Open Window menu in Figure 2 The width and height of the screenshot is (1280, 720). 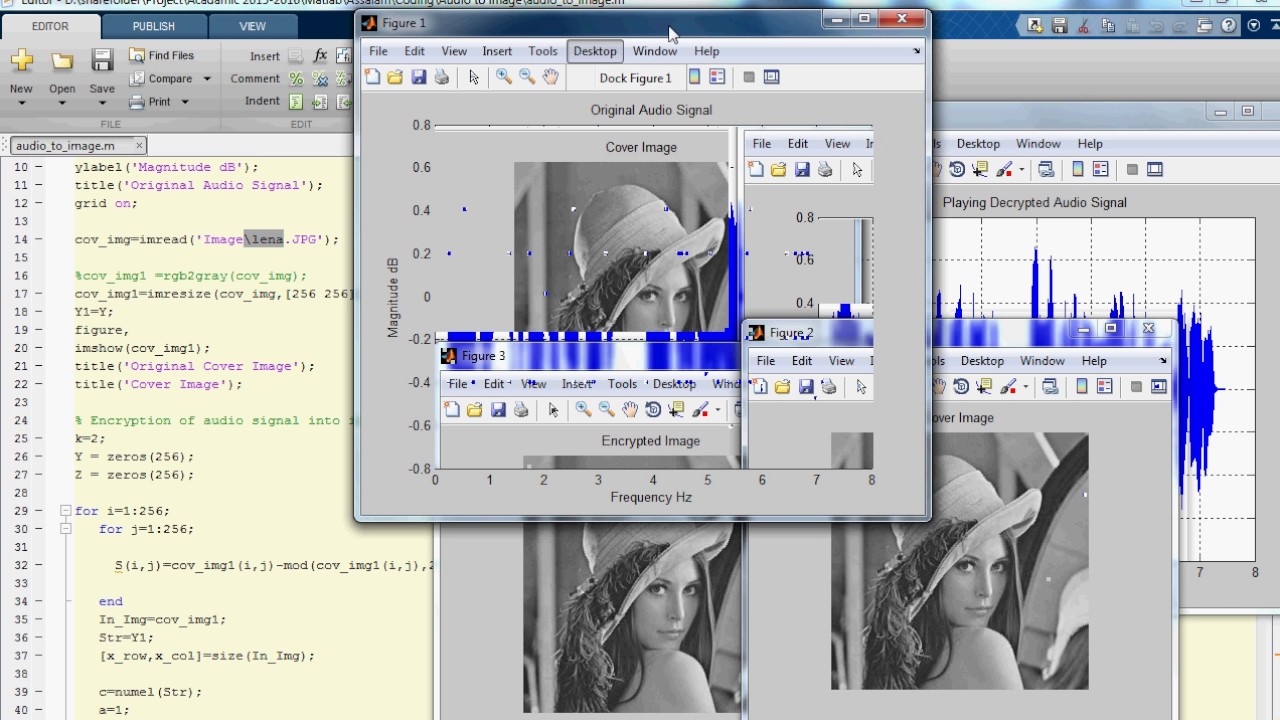click(1042, 361)
